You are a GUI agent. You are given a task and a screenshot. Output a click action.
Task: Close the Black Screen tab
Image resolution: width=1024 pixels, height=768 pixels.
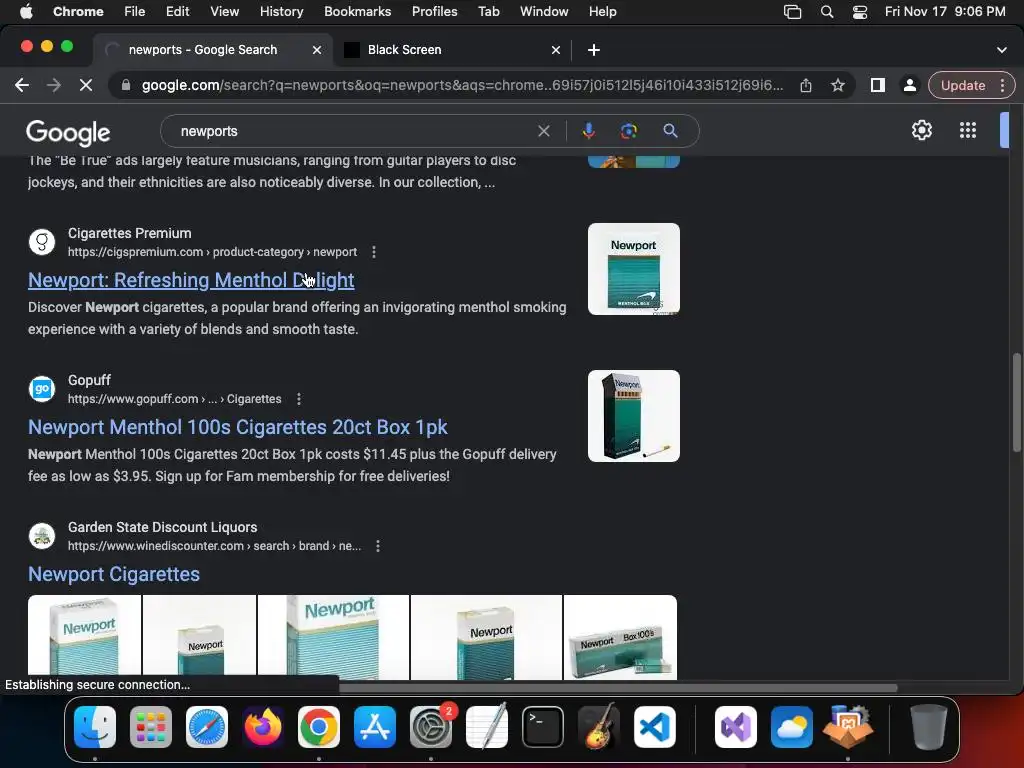556,50
